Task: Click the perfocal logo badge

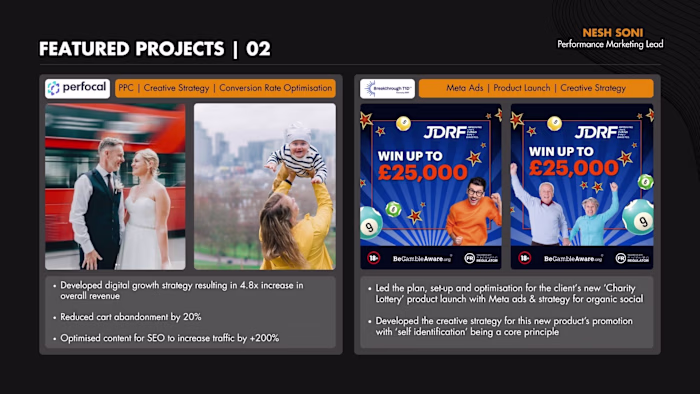Action: [77, 88]
